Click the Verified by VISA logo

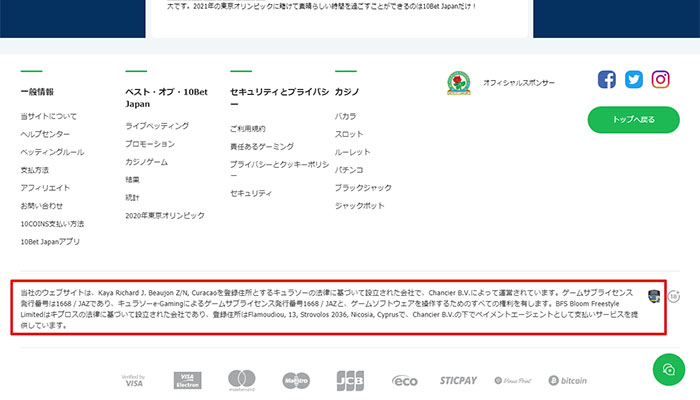pyautogui.click(x=133, y=381)
